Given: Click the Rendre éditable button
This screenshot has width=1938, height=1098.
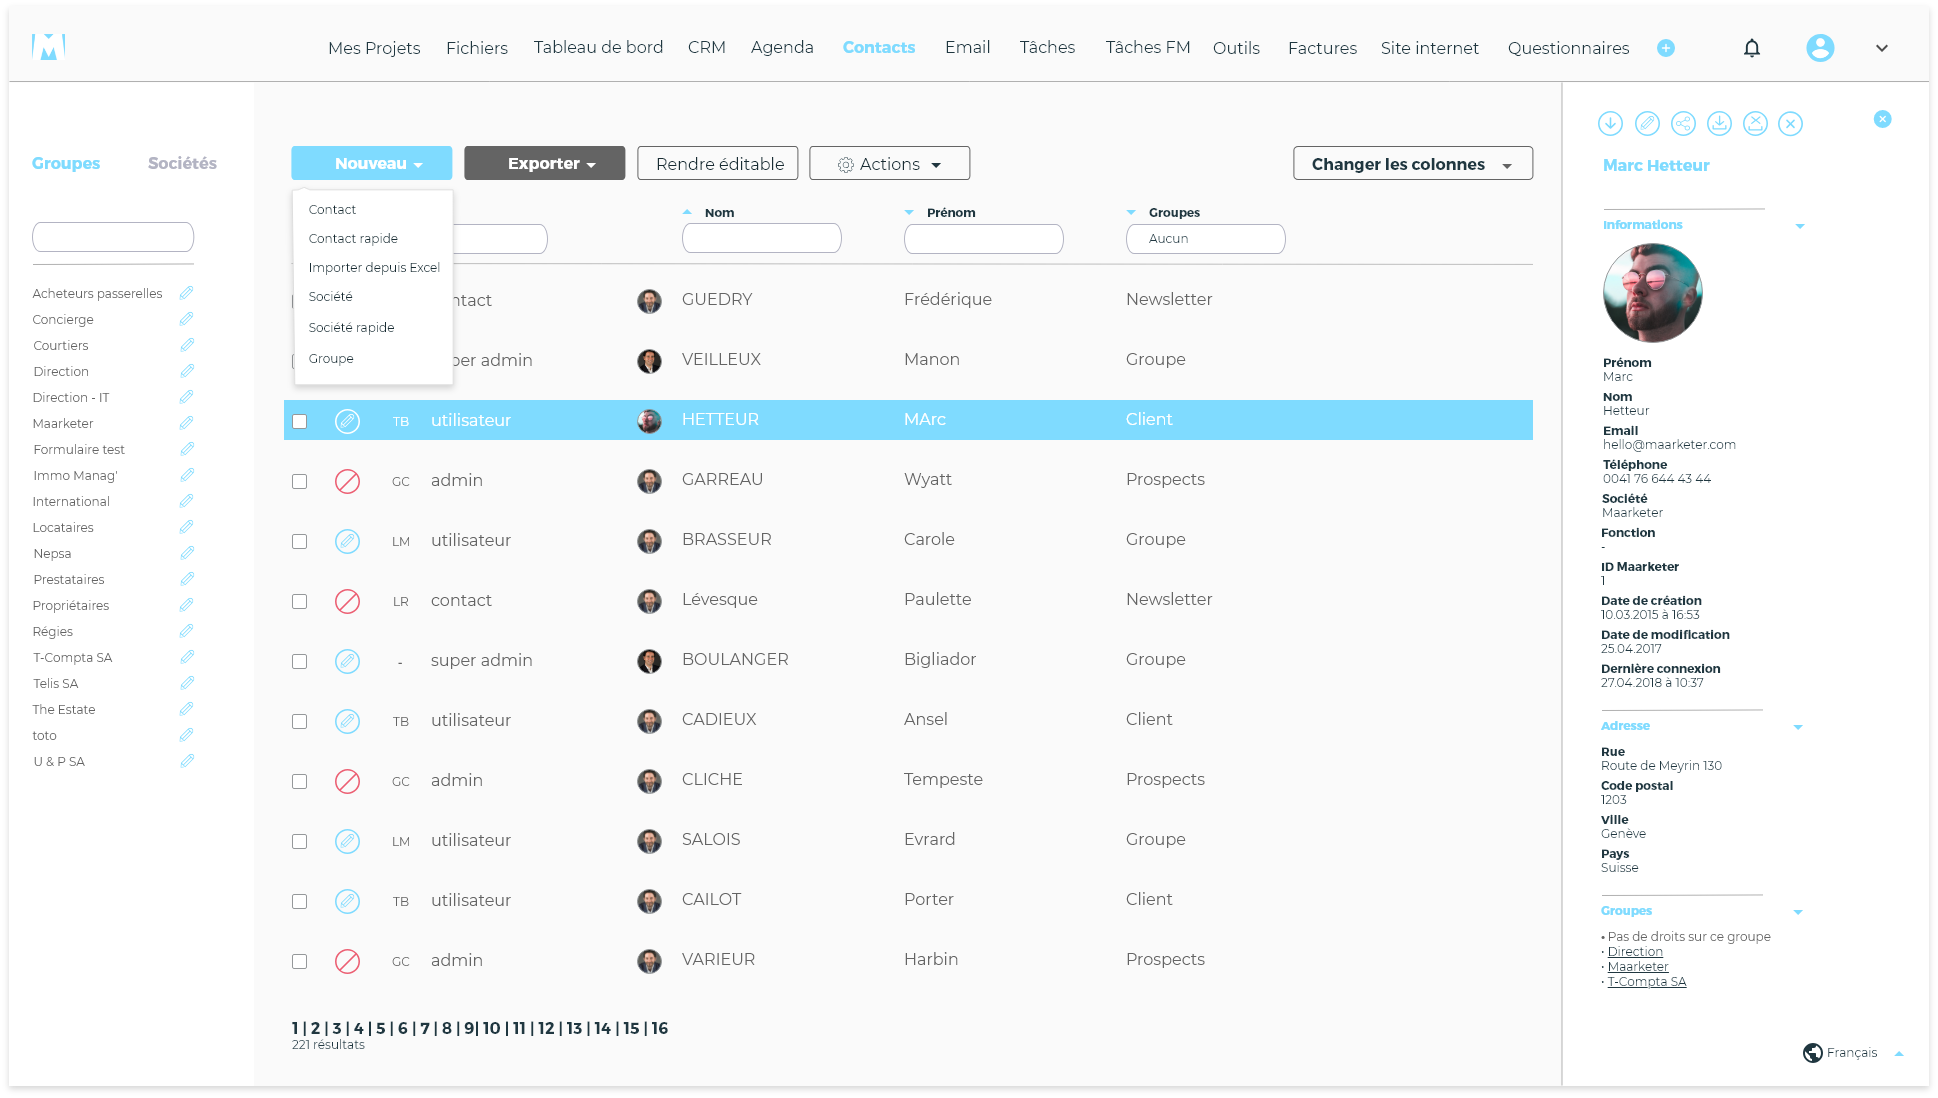Looking at the screenshot, I should [x=720, y=162].
